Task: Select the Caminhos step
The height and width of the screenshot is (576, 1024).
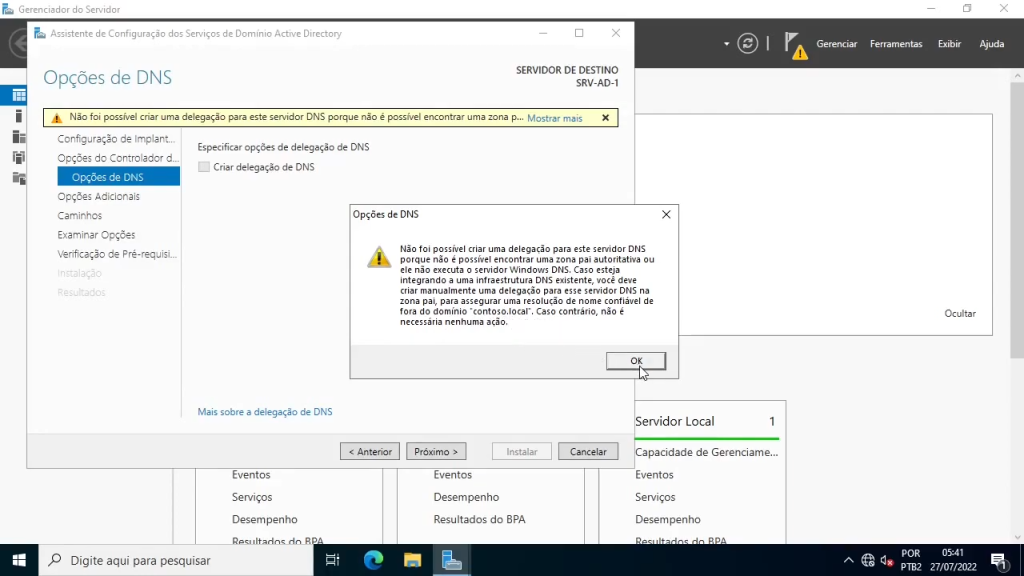Action: pyautogui.click(x=80, y=216)
